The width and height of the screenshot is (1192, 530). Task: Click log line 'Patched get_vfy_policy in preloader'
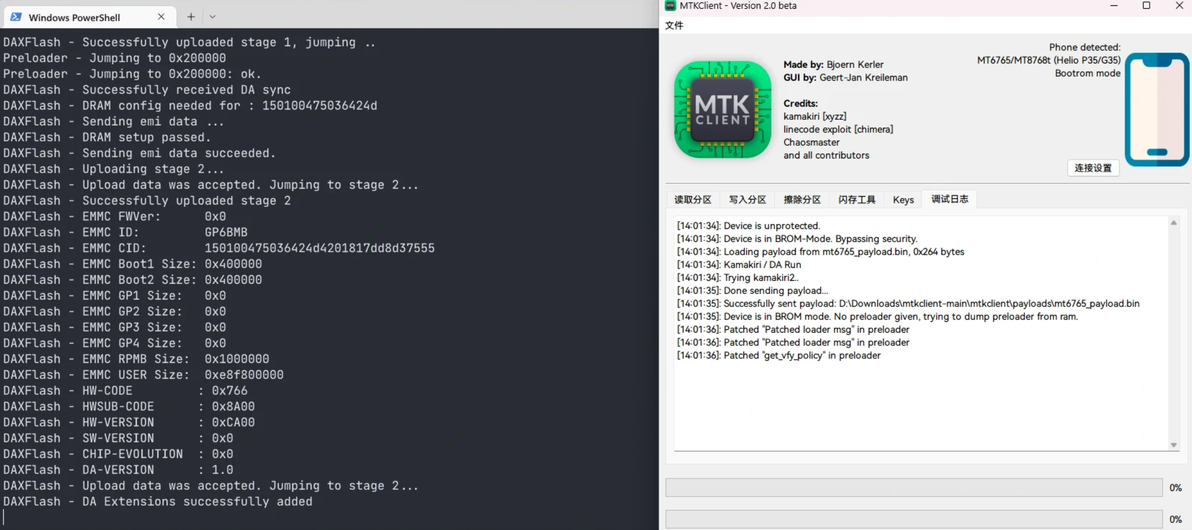[778, 355]
